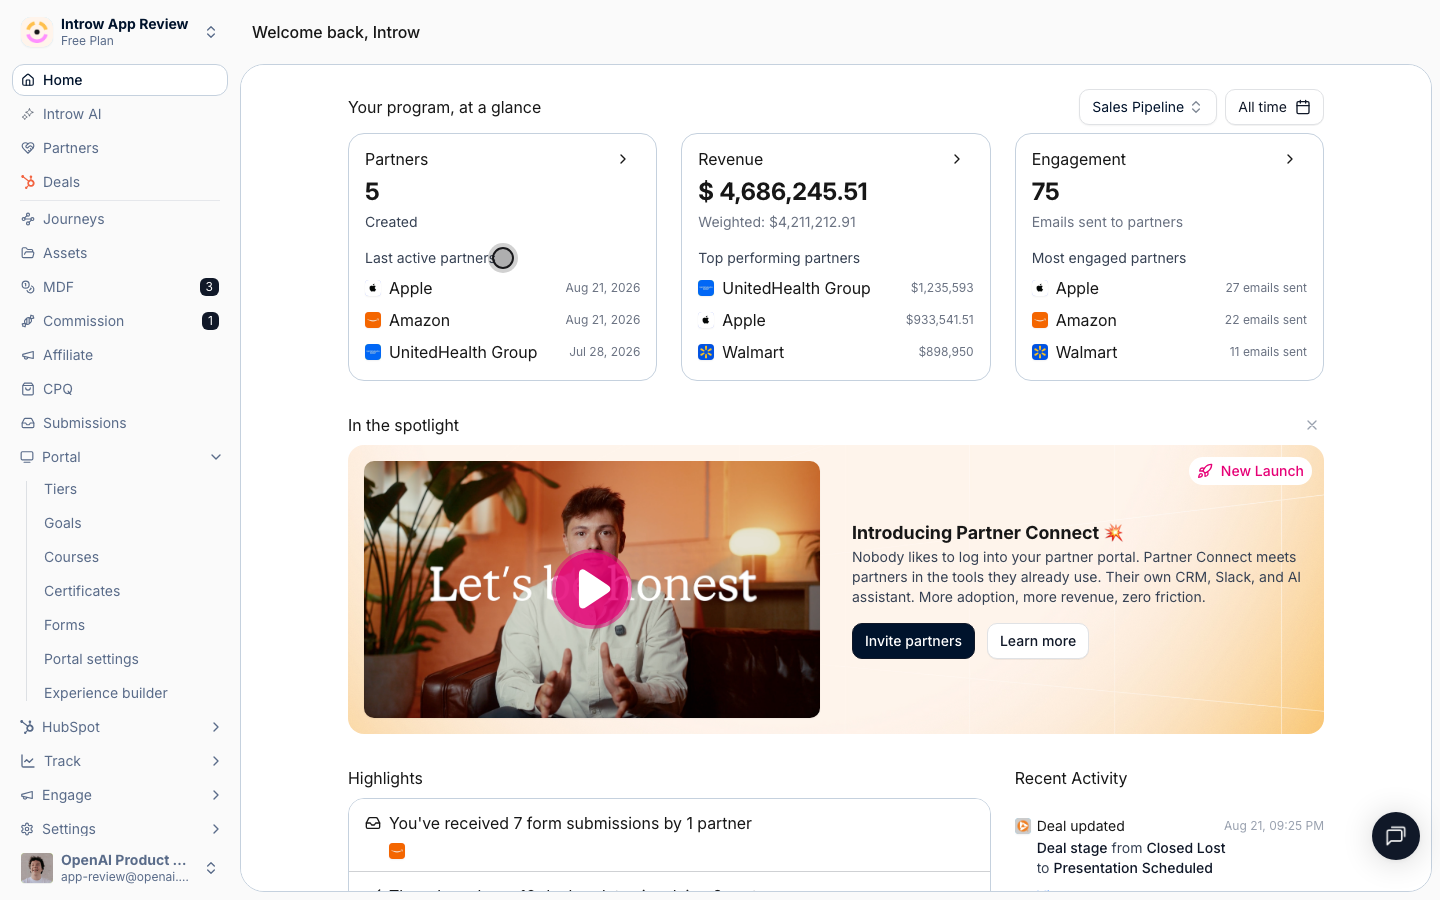Open the All time date range picker

click(1274, 107)
